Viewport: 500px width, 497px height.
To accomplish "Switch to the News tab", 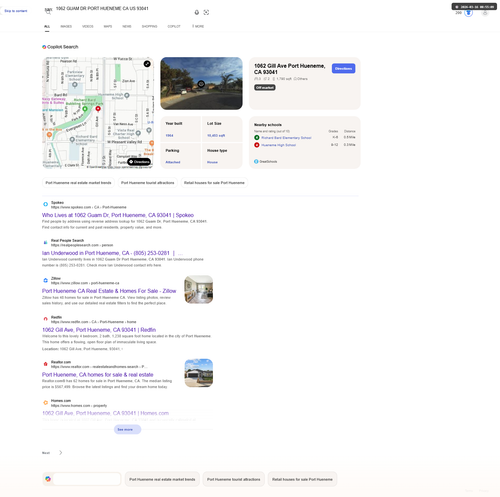I will (x=127, y=26).
